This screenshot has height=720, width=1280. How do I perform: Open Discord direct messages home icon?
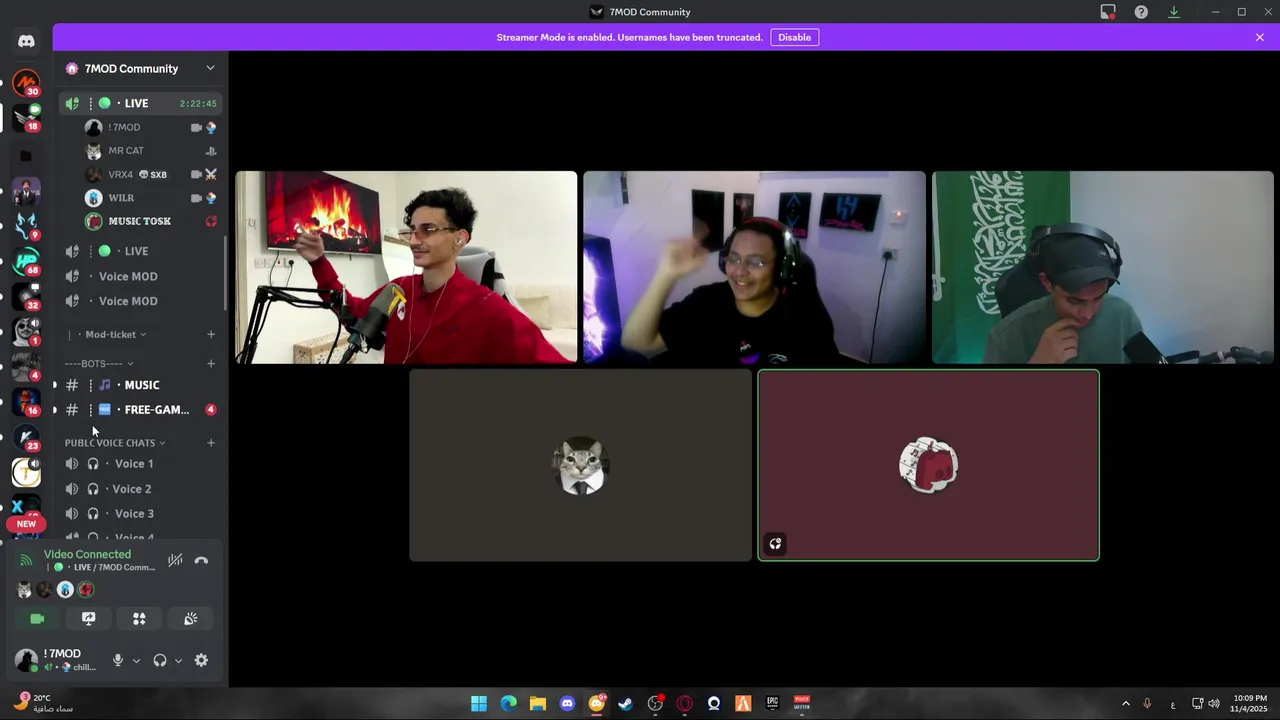(x=26, y=41)
